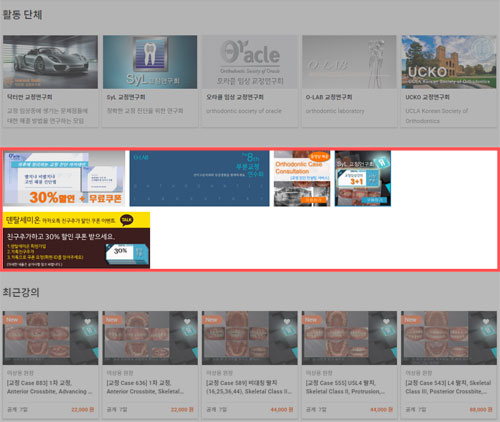Click heart icon on Case 883 lecture
Image resolution: width=500 pixels, height=422 pixels.
click(x=87, y=321)
